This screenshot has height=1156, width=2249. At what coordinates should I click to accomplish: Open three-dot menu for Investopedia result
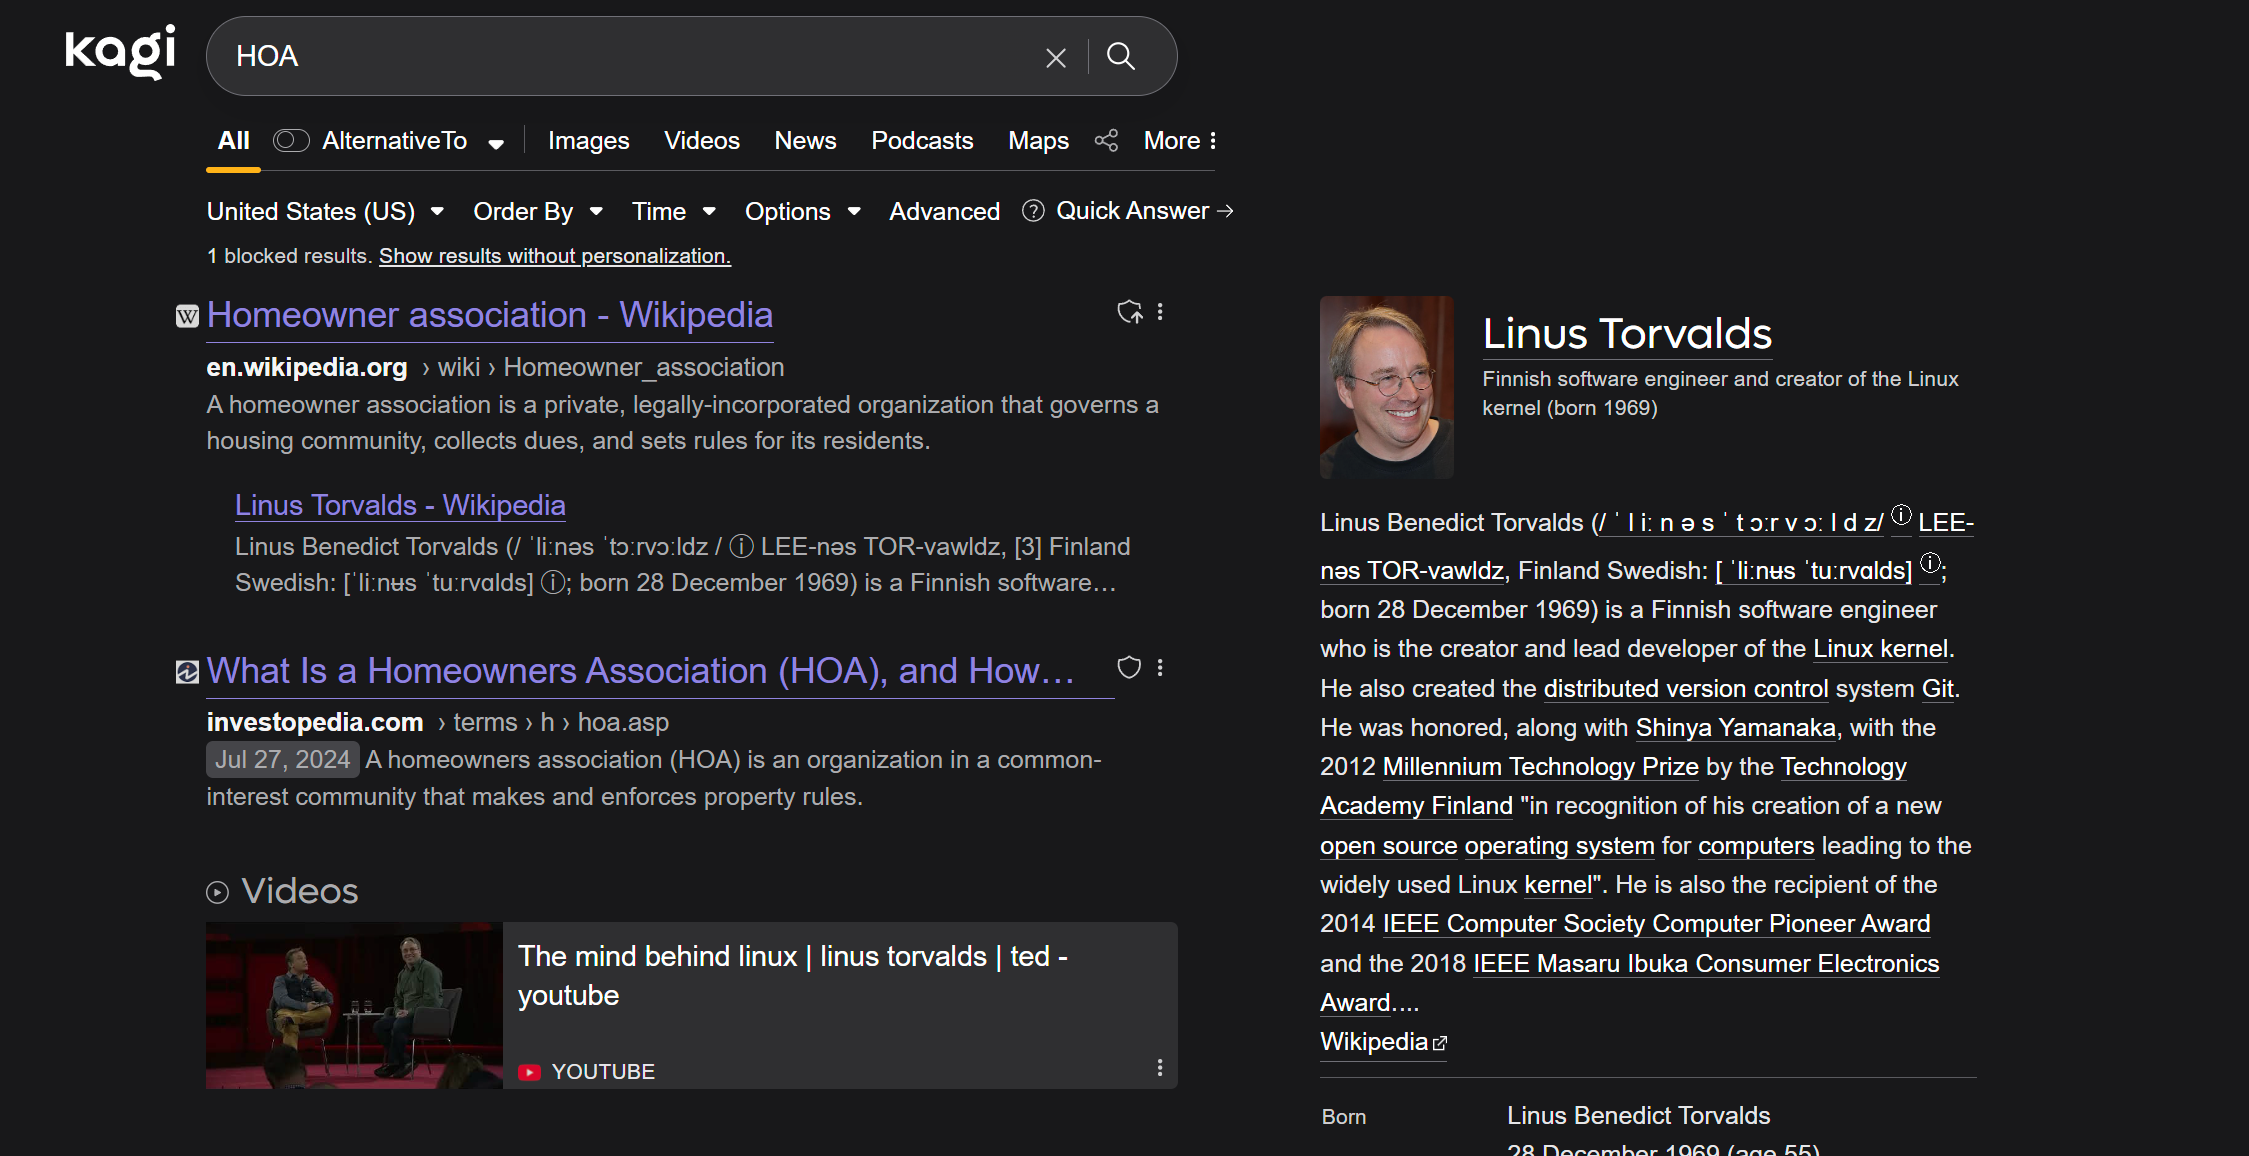[x=1160, y=667]
